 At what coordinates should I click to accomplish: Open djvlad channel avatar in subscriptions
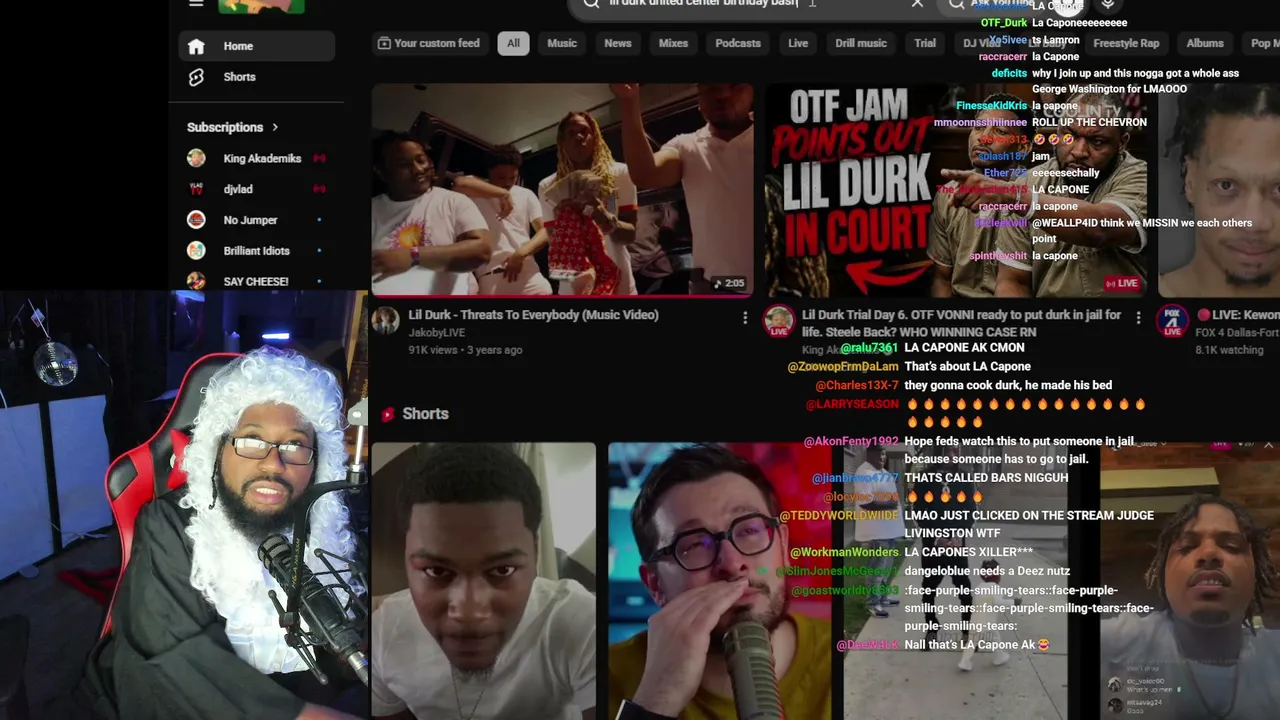[x=196, y=189]
